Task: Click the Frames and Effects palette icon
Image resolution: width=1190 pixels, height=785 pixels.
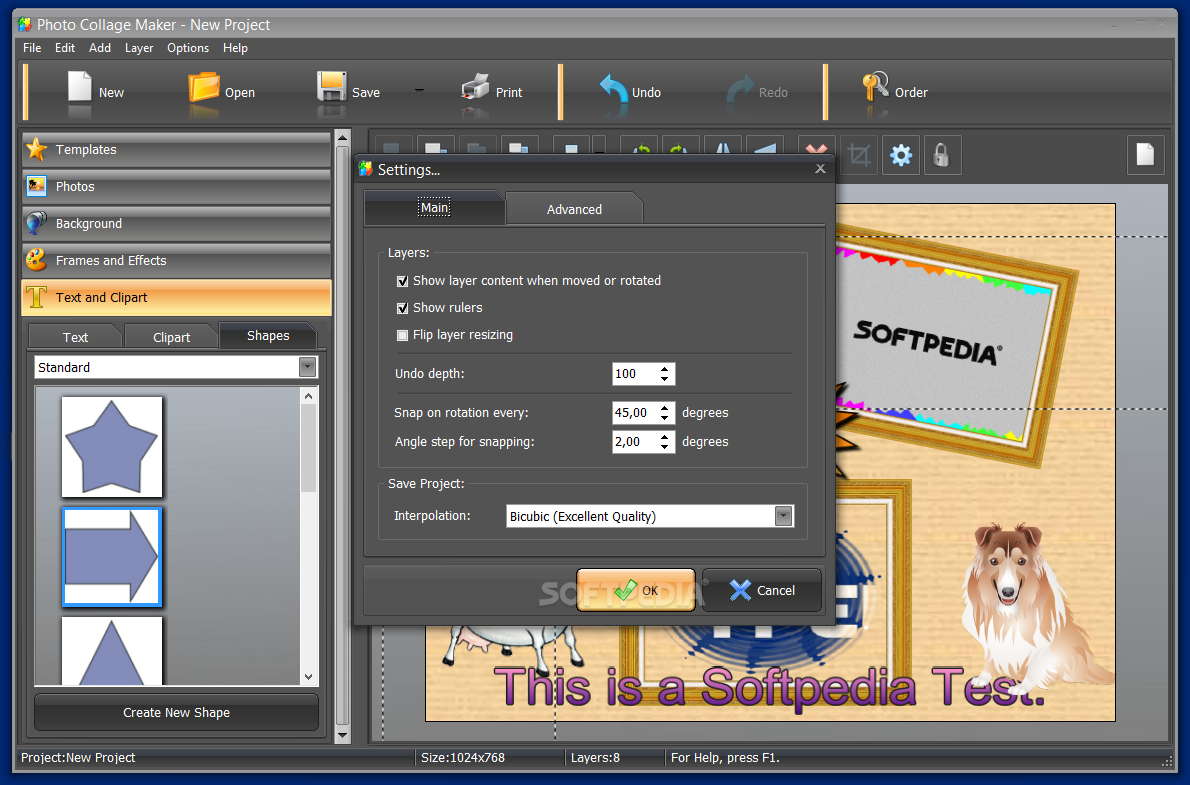Action: tap(36, 260)
